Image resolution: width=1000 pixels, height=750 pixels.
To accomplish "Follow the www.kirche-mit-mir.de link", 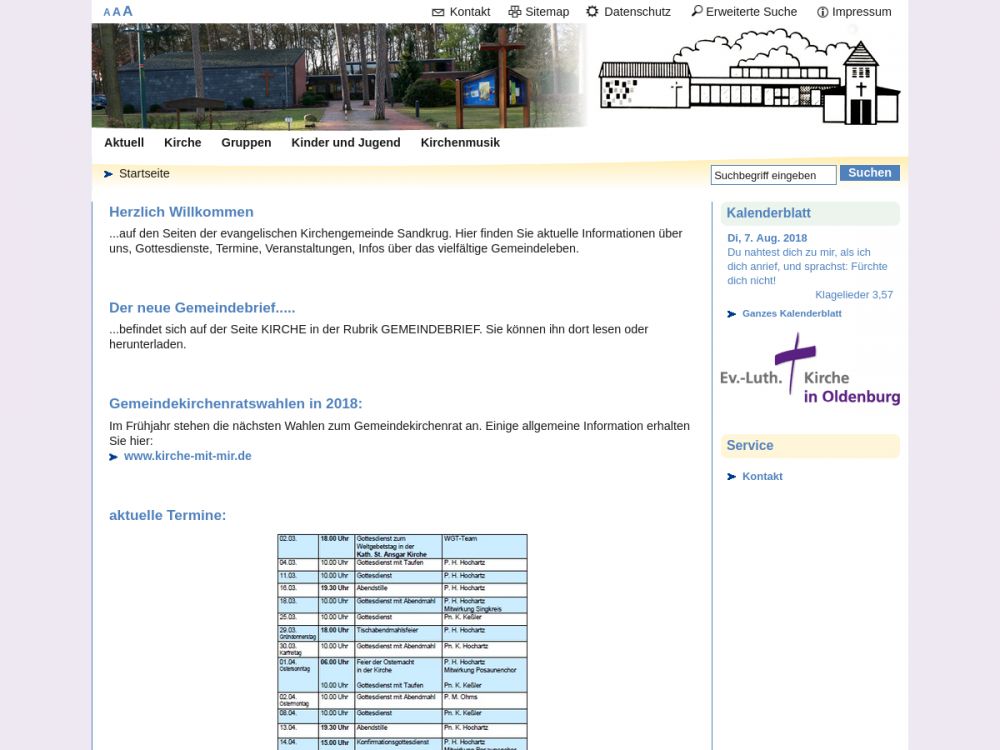I will pos(187,456).
